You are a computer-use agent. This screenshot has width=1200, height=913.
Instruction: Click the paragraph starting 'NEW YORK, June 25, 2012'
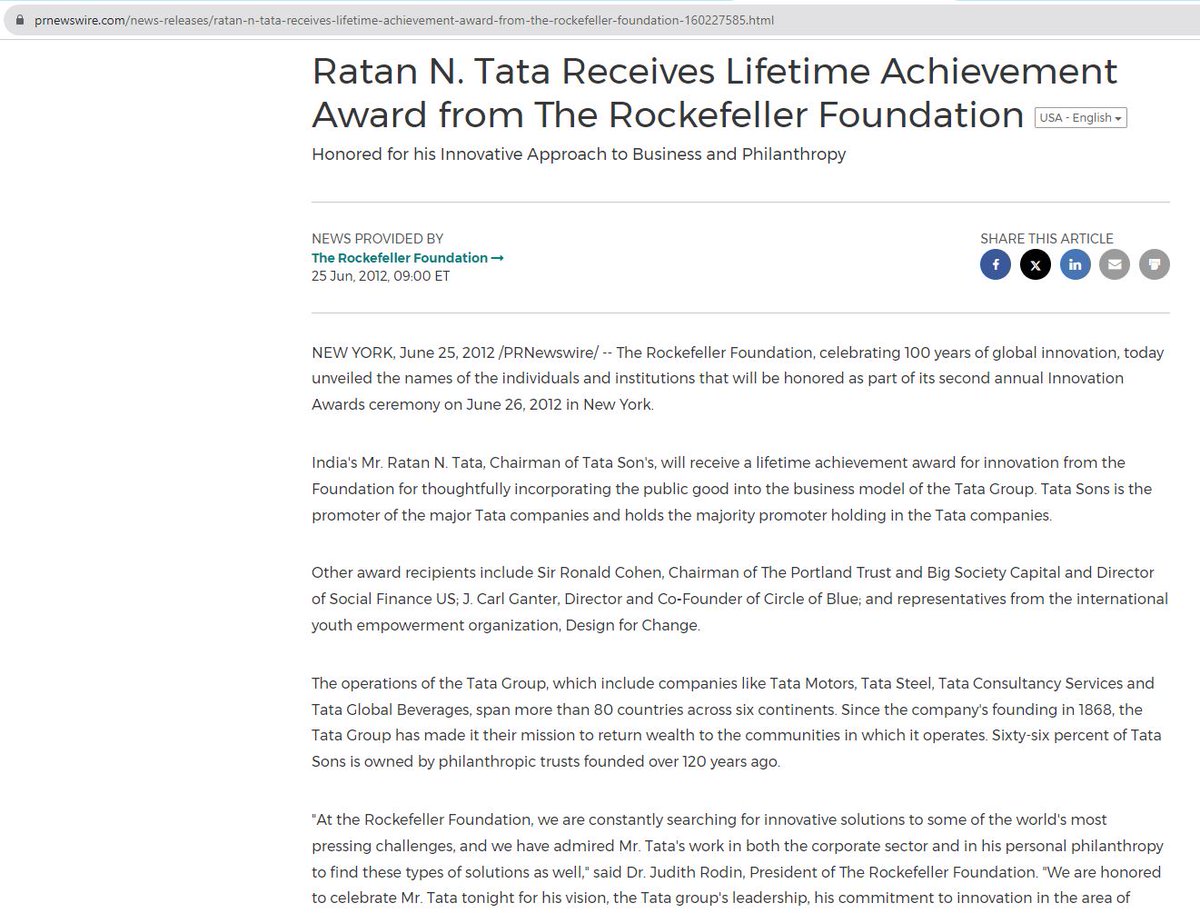click(738, 379)
